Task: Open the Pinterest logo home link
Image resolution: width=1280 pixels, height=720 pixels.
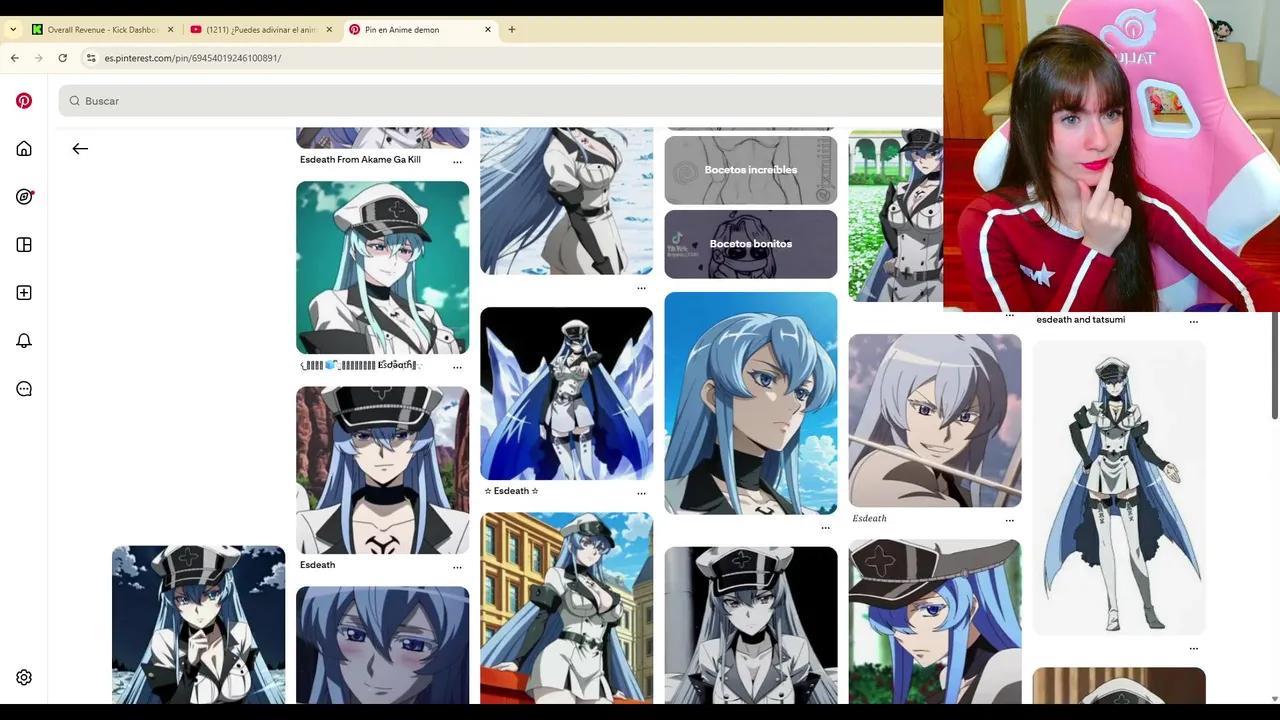Action: [x=24, y=101]
